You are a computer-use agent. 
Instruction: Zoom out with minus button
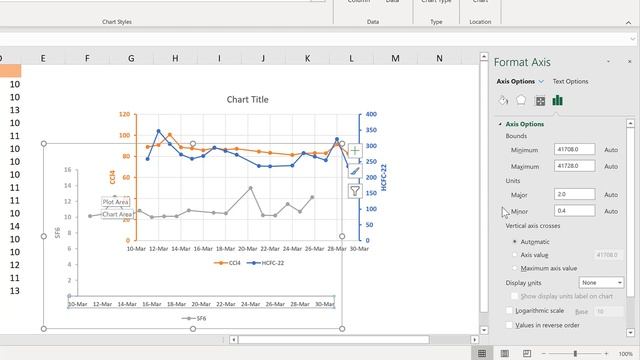point(544,354)
